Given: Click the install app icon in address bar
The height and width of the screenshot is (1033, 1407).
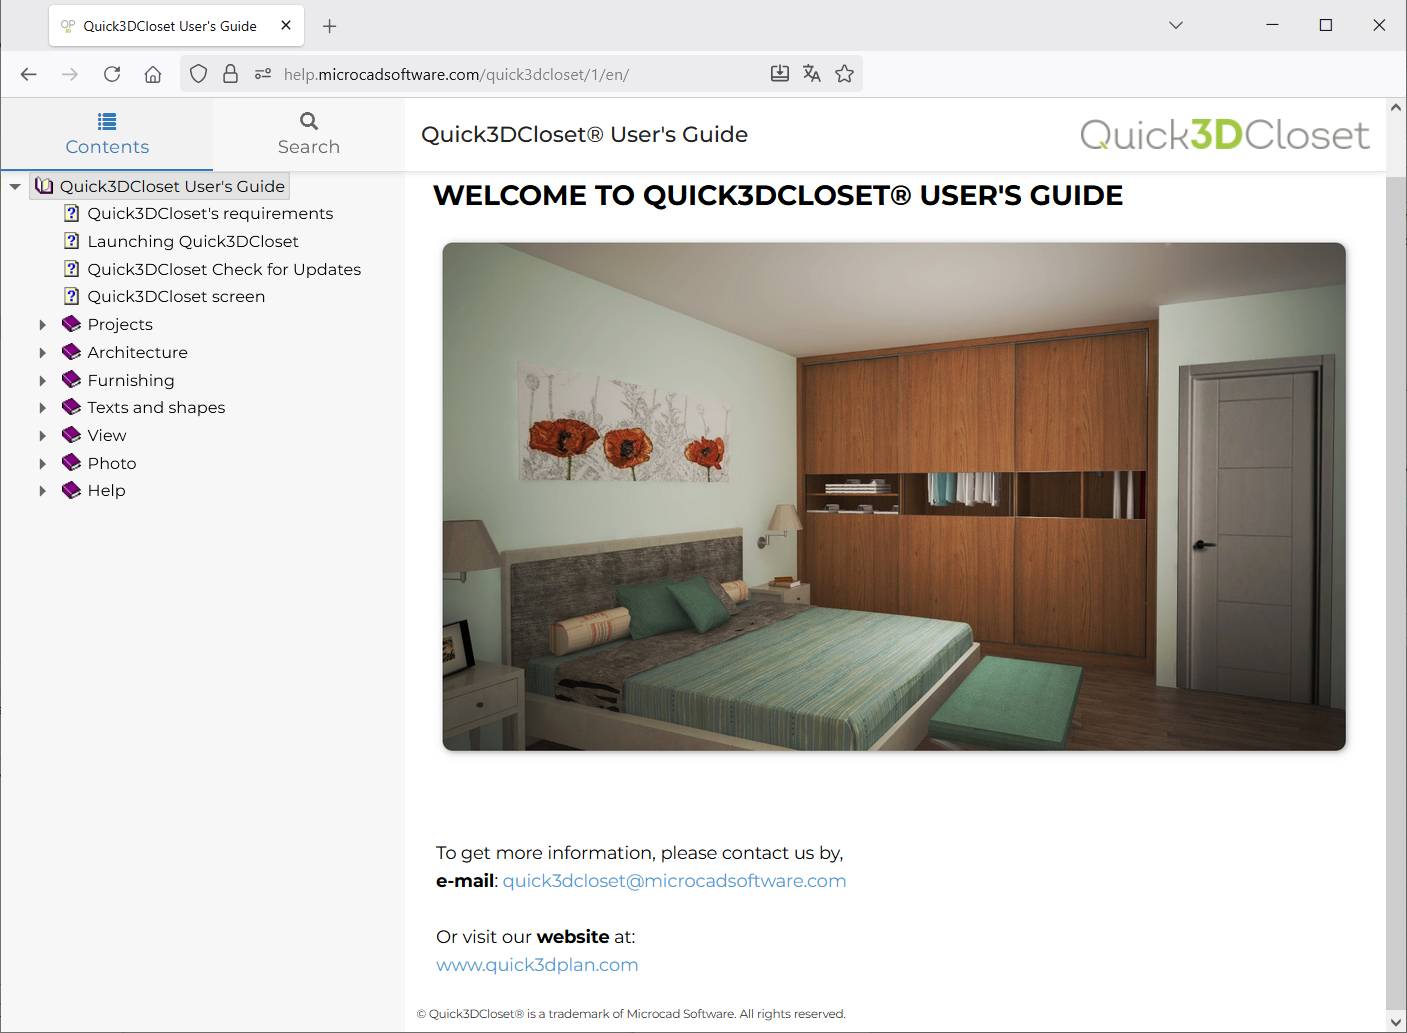Looking at the screenshot, I should click(x=780, y=74).
